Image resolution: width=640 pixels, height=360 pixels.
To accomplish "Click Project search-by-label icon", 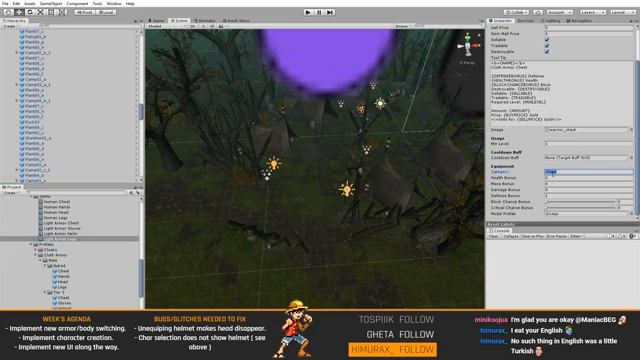I will coord(138,192).
